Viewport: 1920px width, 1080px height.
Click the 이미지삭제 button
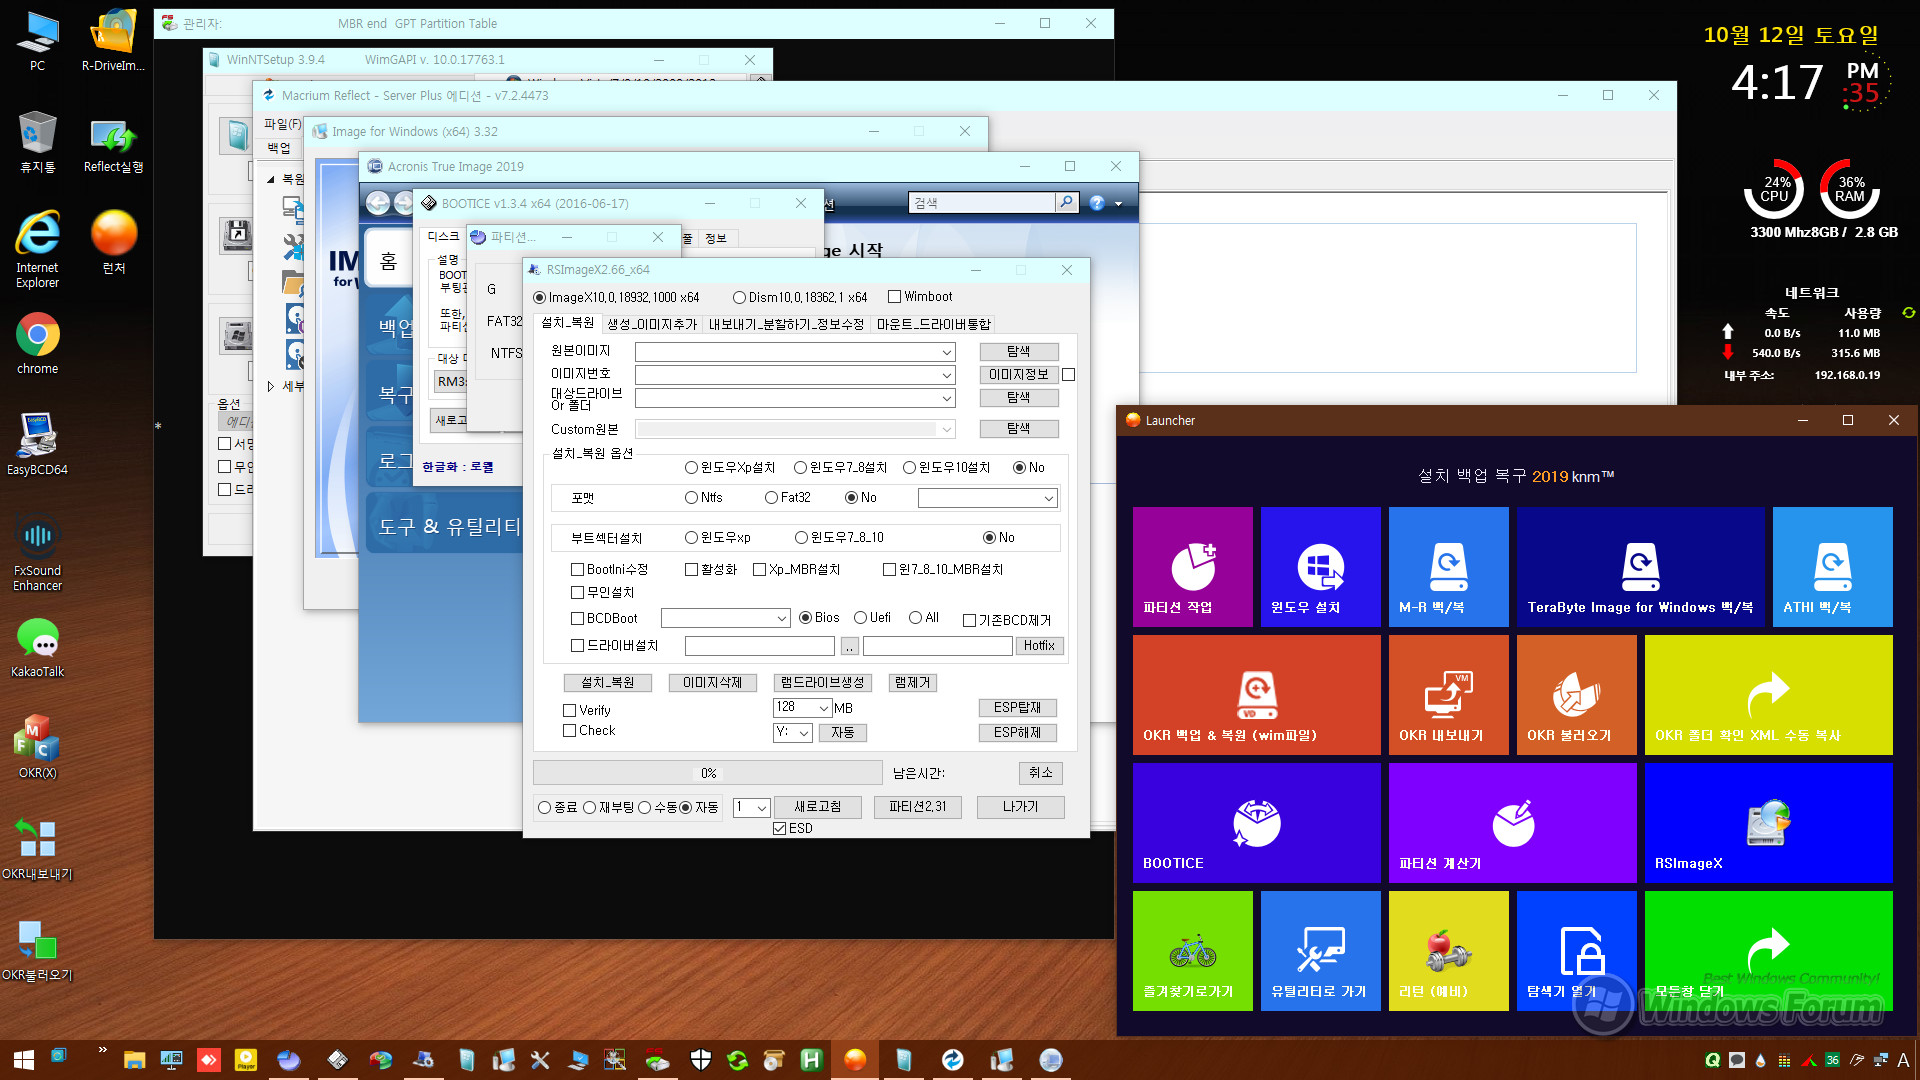click(712, 682)
